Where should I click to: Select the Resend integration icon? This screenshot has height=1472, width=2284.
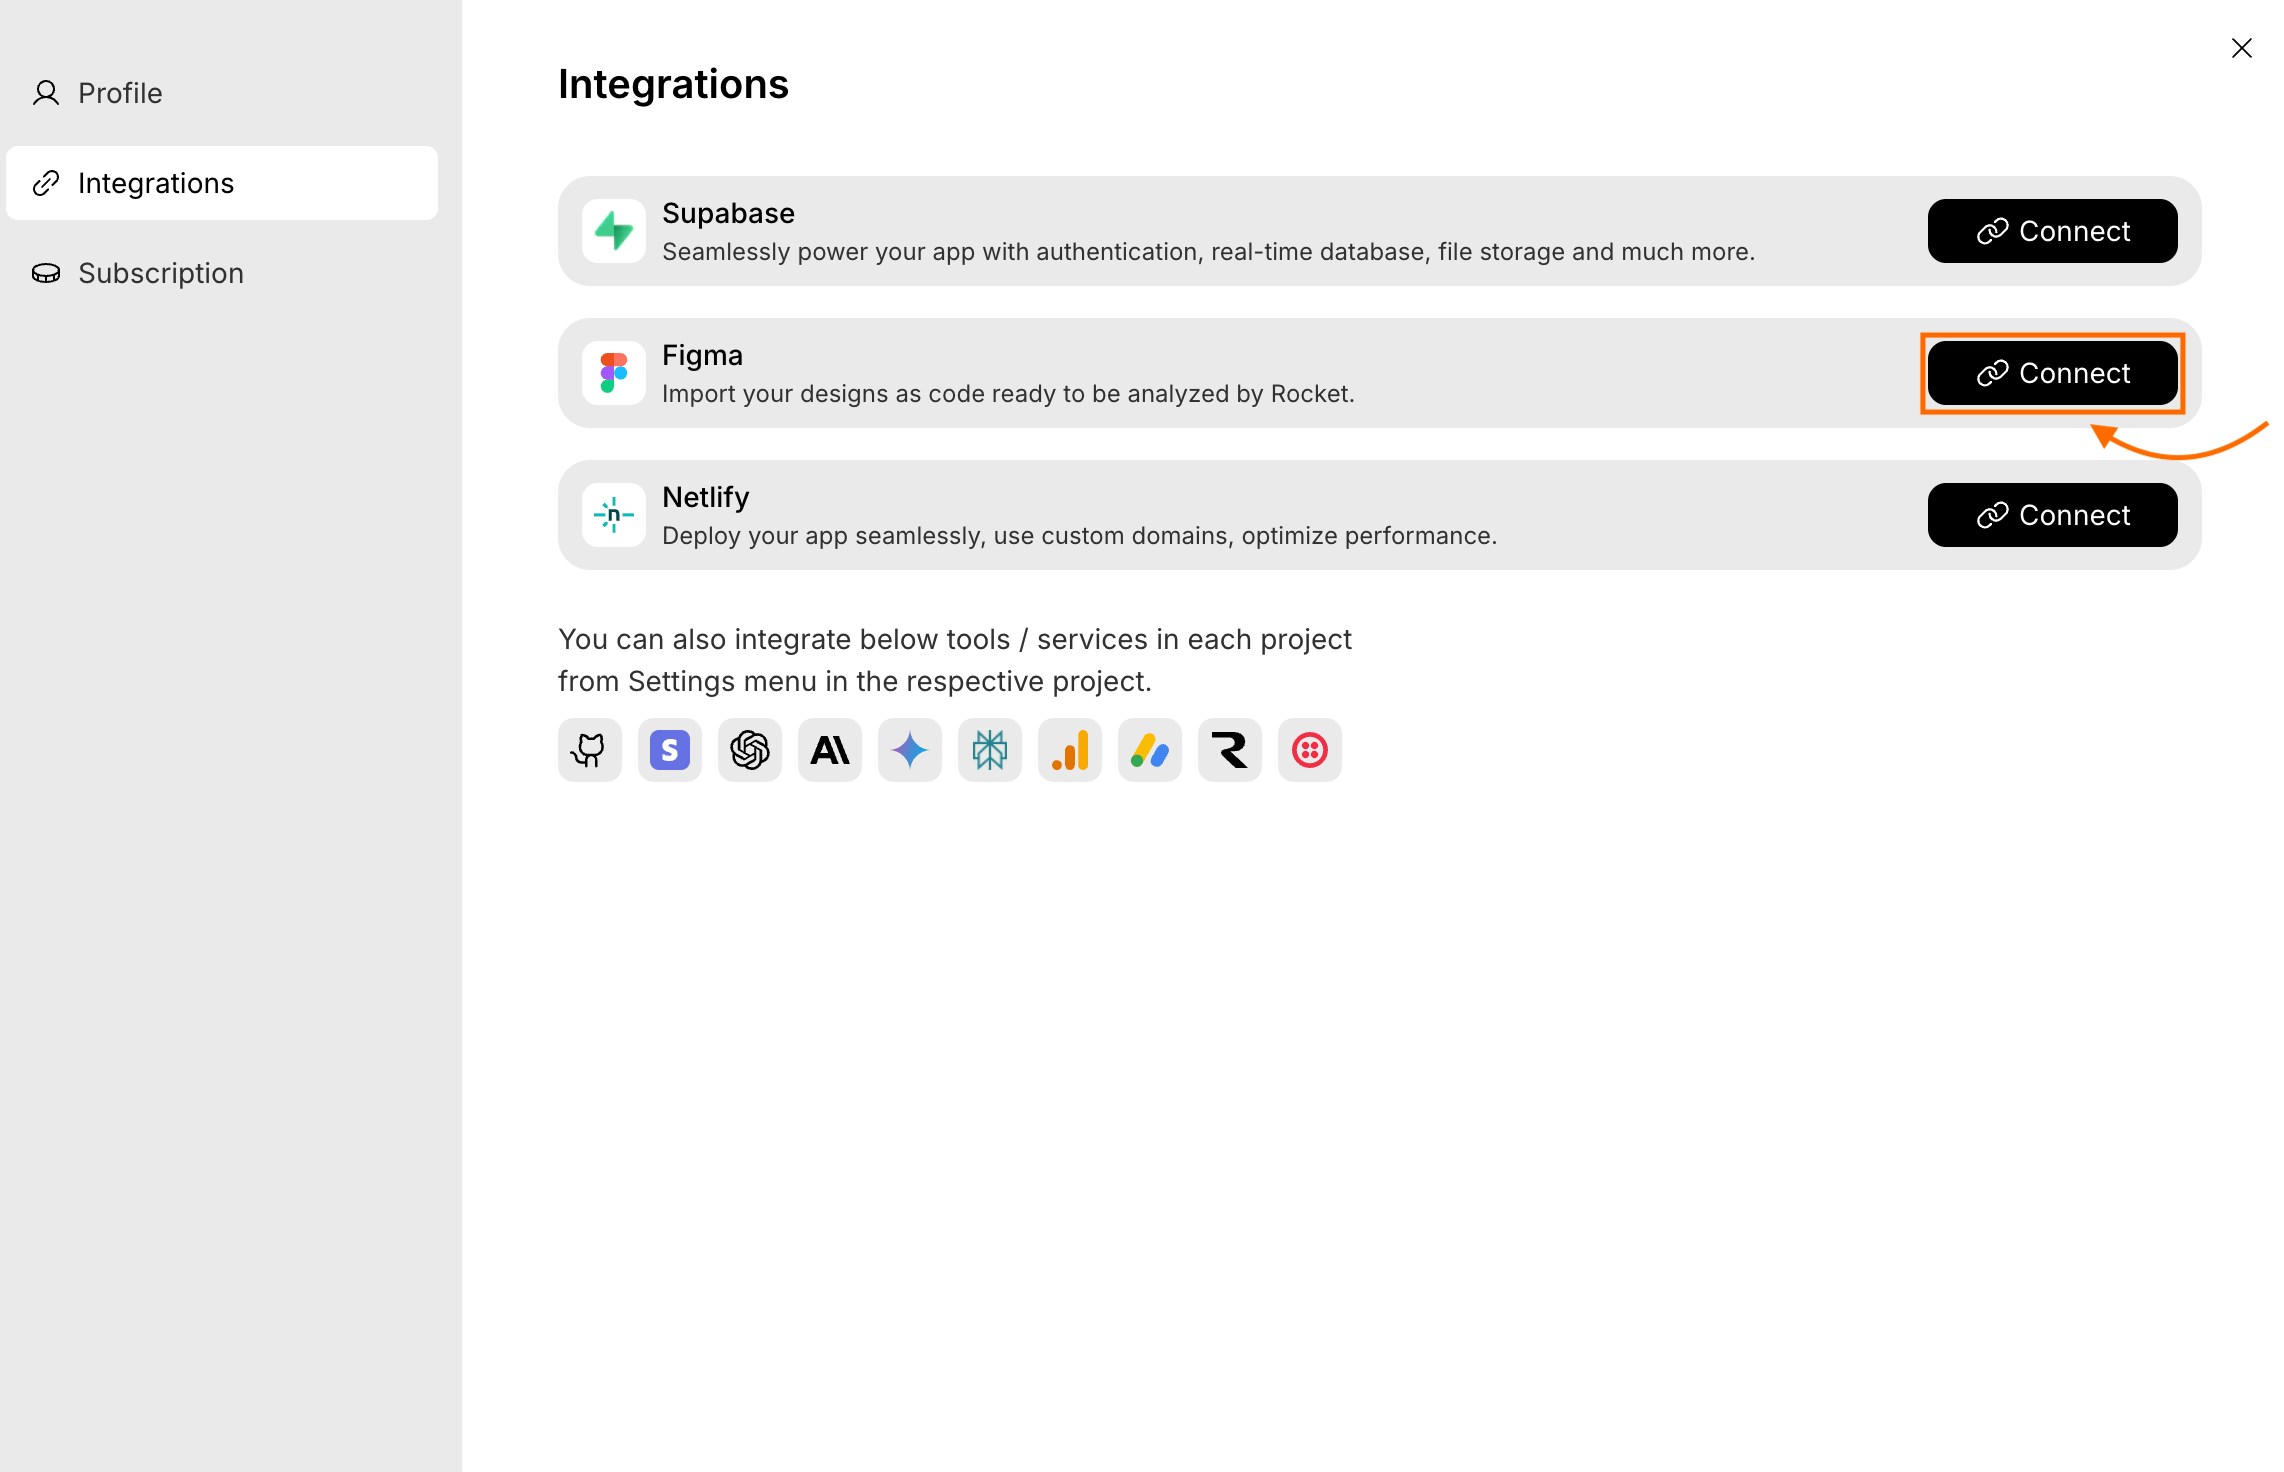[x=1229, y=750]
